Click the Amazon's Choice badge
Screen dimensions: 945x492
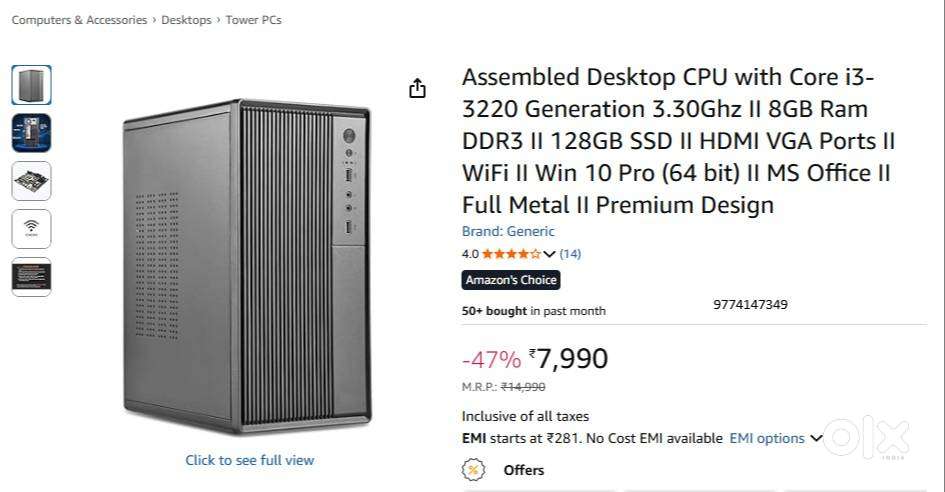click(511, 280)
